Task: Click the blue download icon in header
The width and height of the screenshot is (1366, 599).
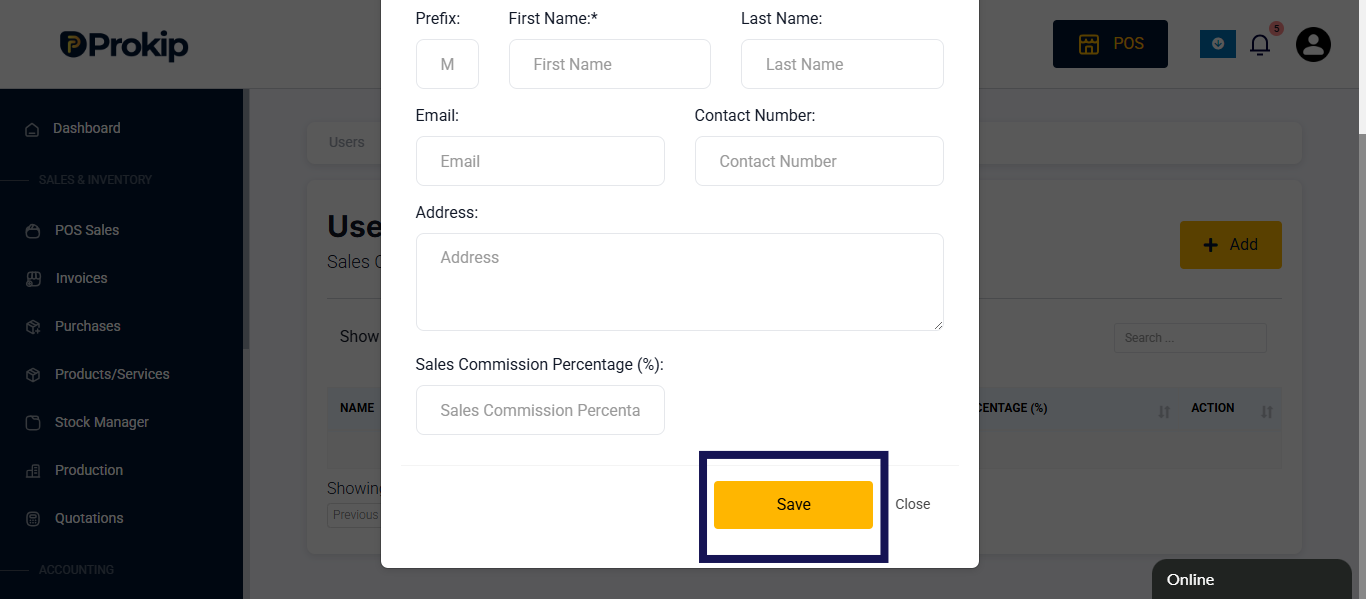Action: 1218,44
